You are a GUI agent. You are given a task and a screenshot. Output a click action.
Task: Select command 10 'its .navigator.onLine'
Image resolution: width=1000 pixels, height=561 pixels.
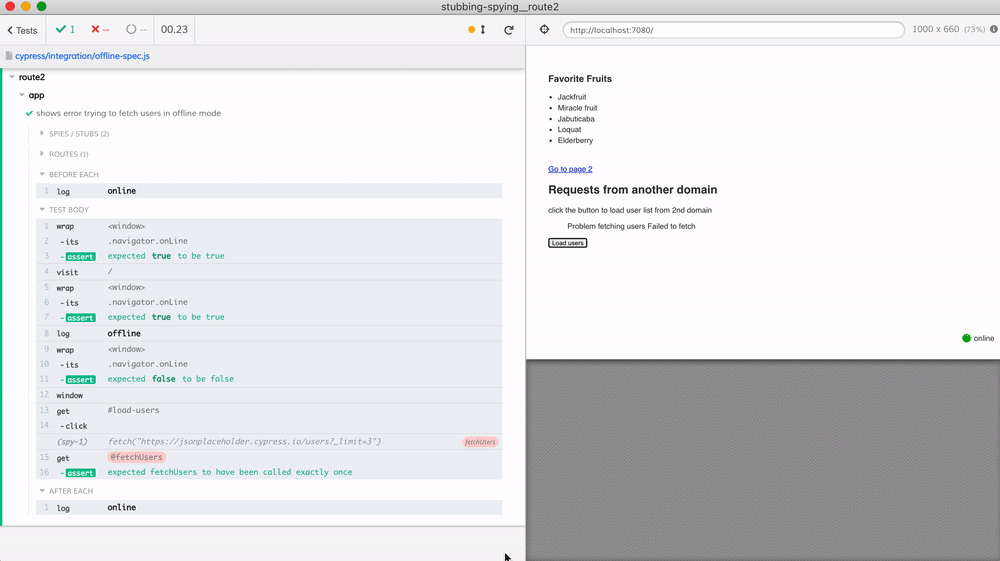click(269, 364)
